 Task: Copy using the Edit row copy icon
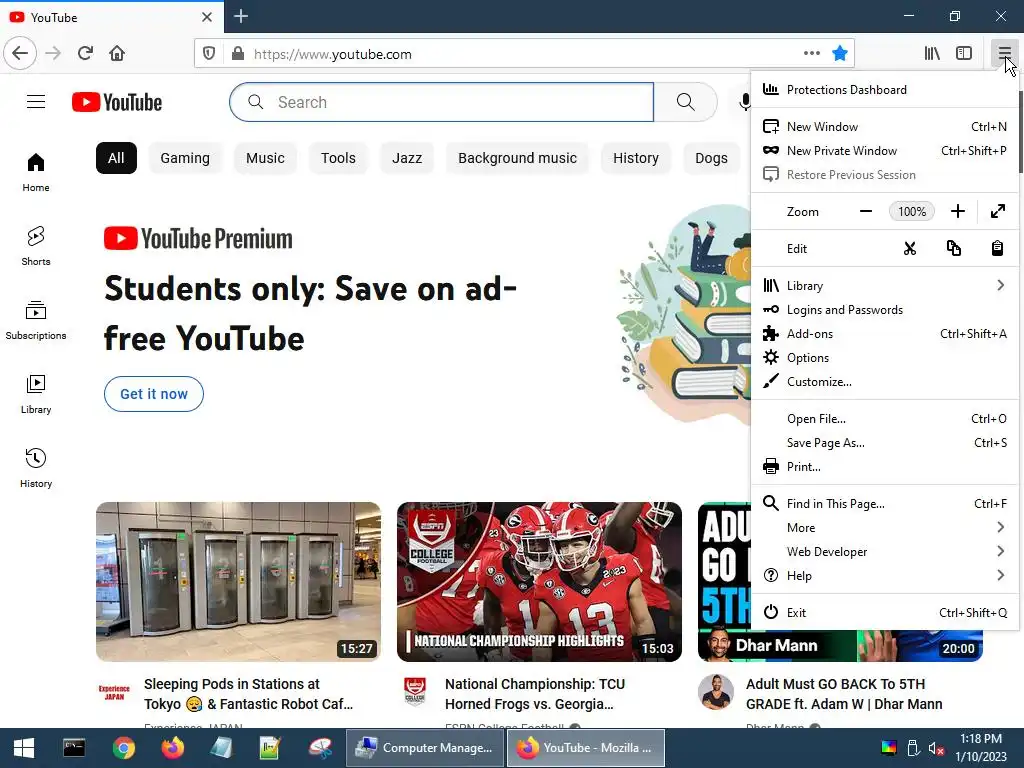click(953, 248)
